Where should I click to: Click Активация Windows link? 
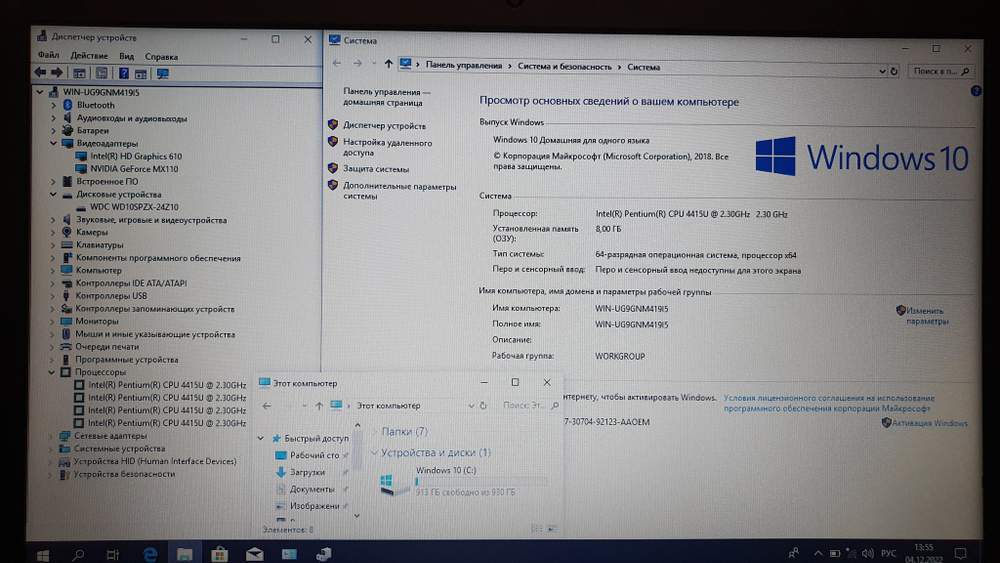(929, 423)
